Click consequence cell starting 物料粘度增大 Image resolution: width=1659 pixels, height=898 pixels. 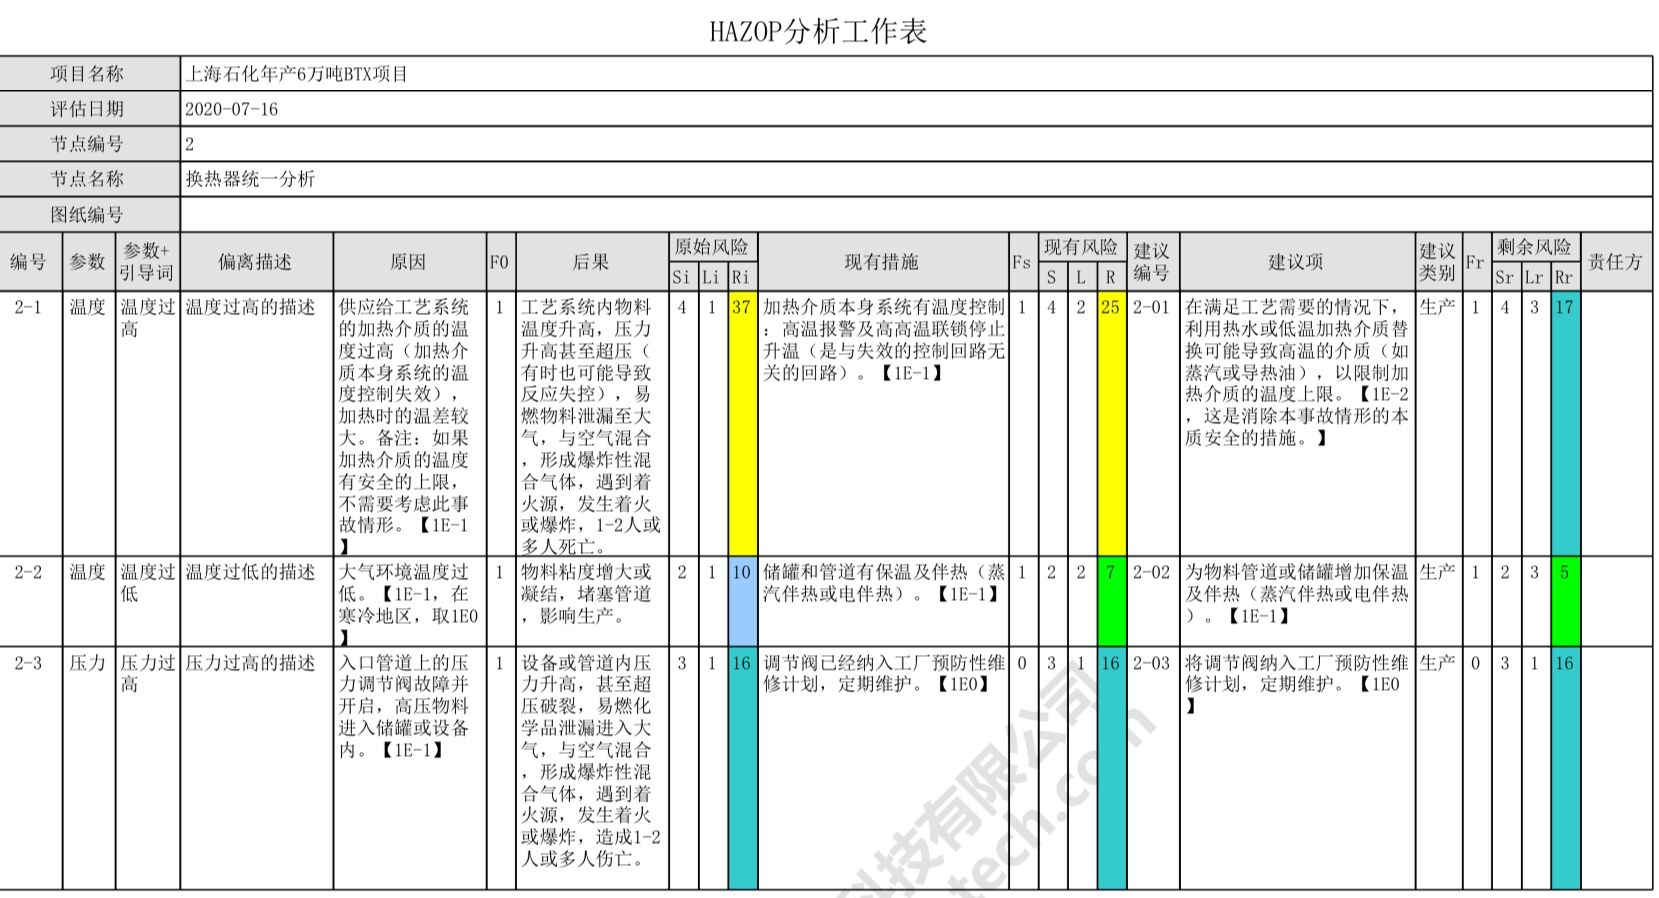click(x=592, y=601)
